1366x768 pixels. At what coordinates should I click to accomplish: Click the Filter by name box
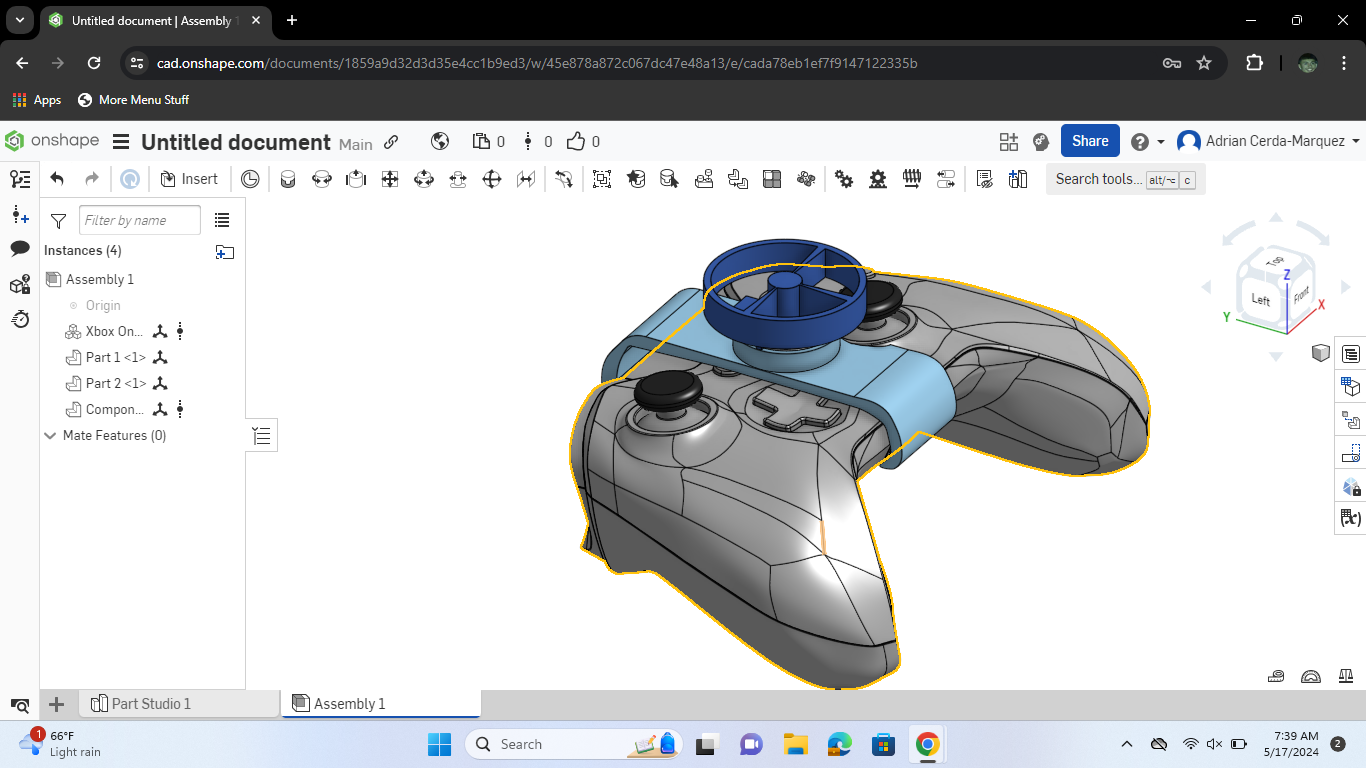pos(140,220)
